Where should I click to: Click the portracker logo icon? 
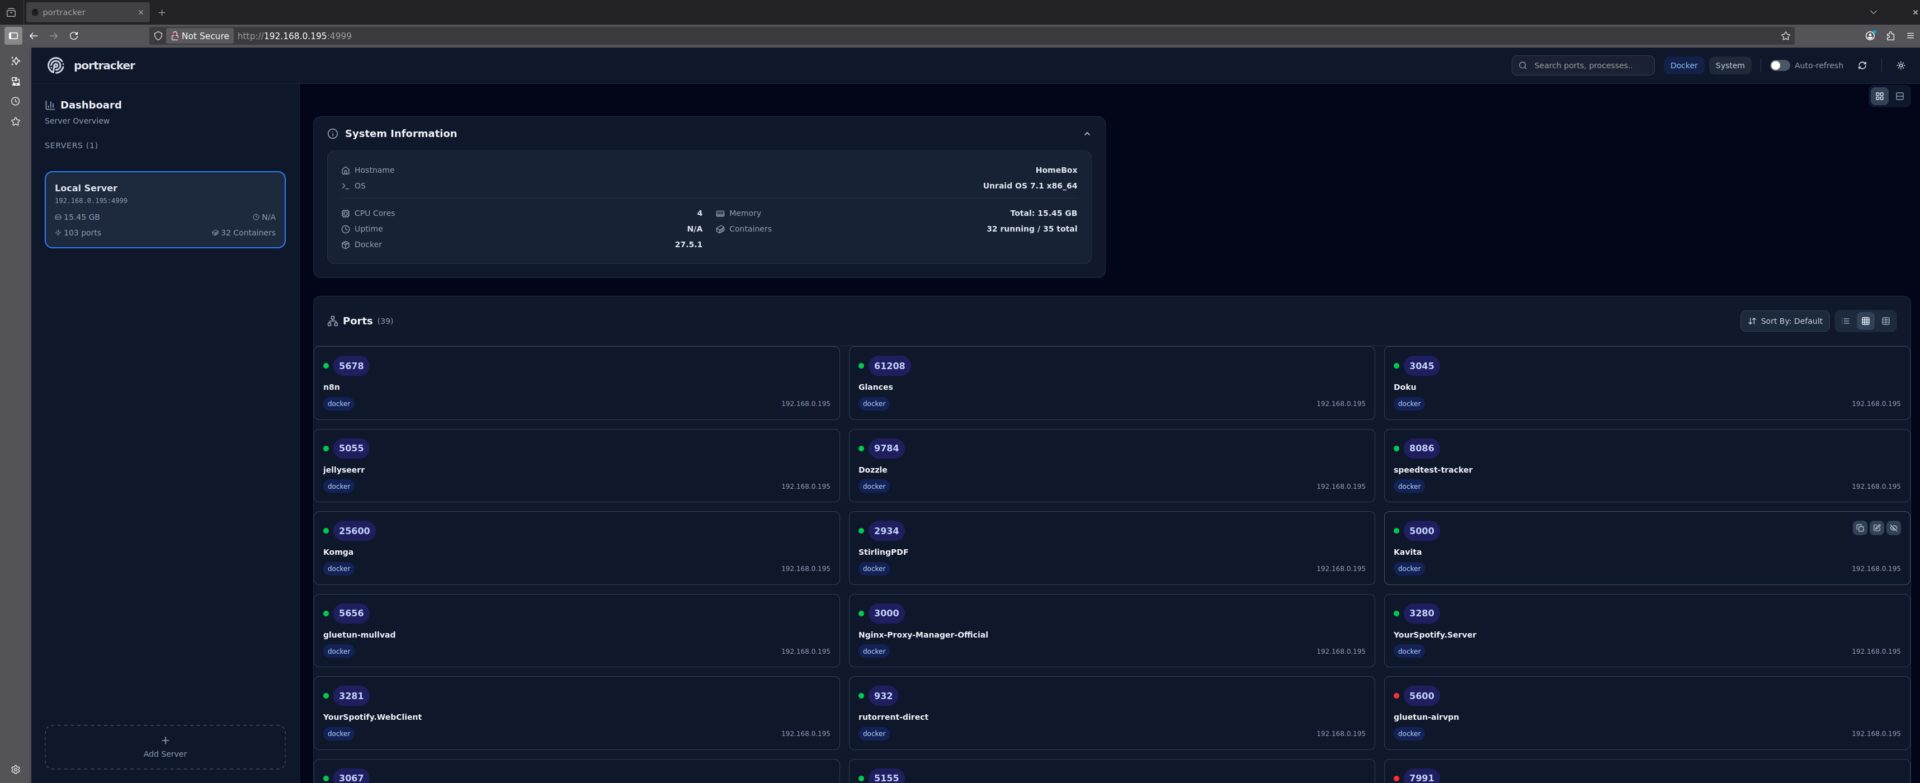(x=56, y=65)
